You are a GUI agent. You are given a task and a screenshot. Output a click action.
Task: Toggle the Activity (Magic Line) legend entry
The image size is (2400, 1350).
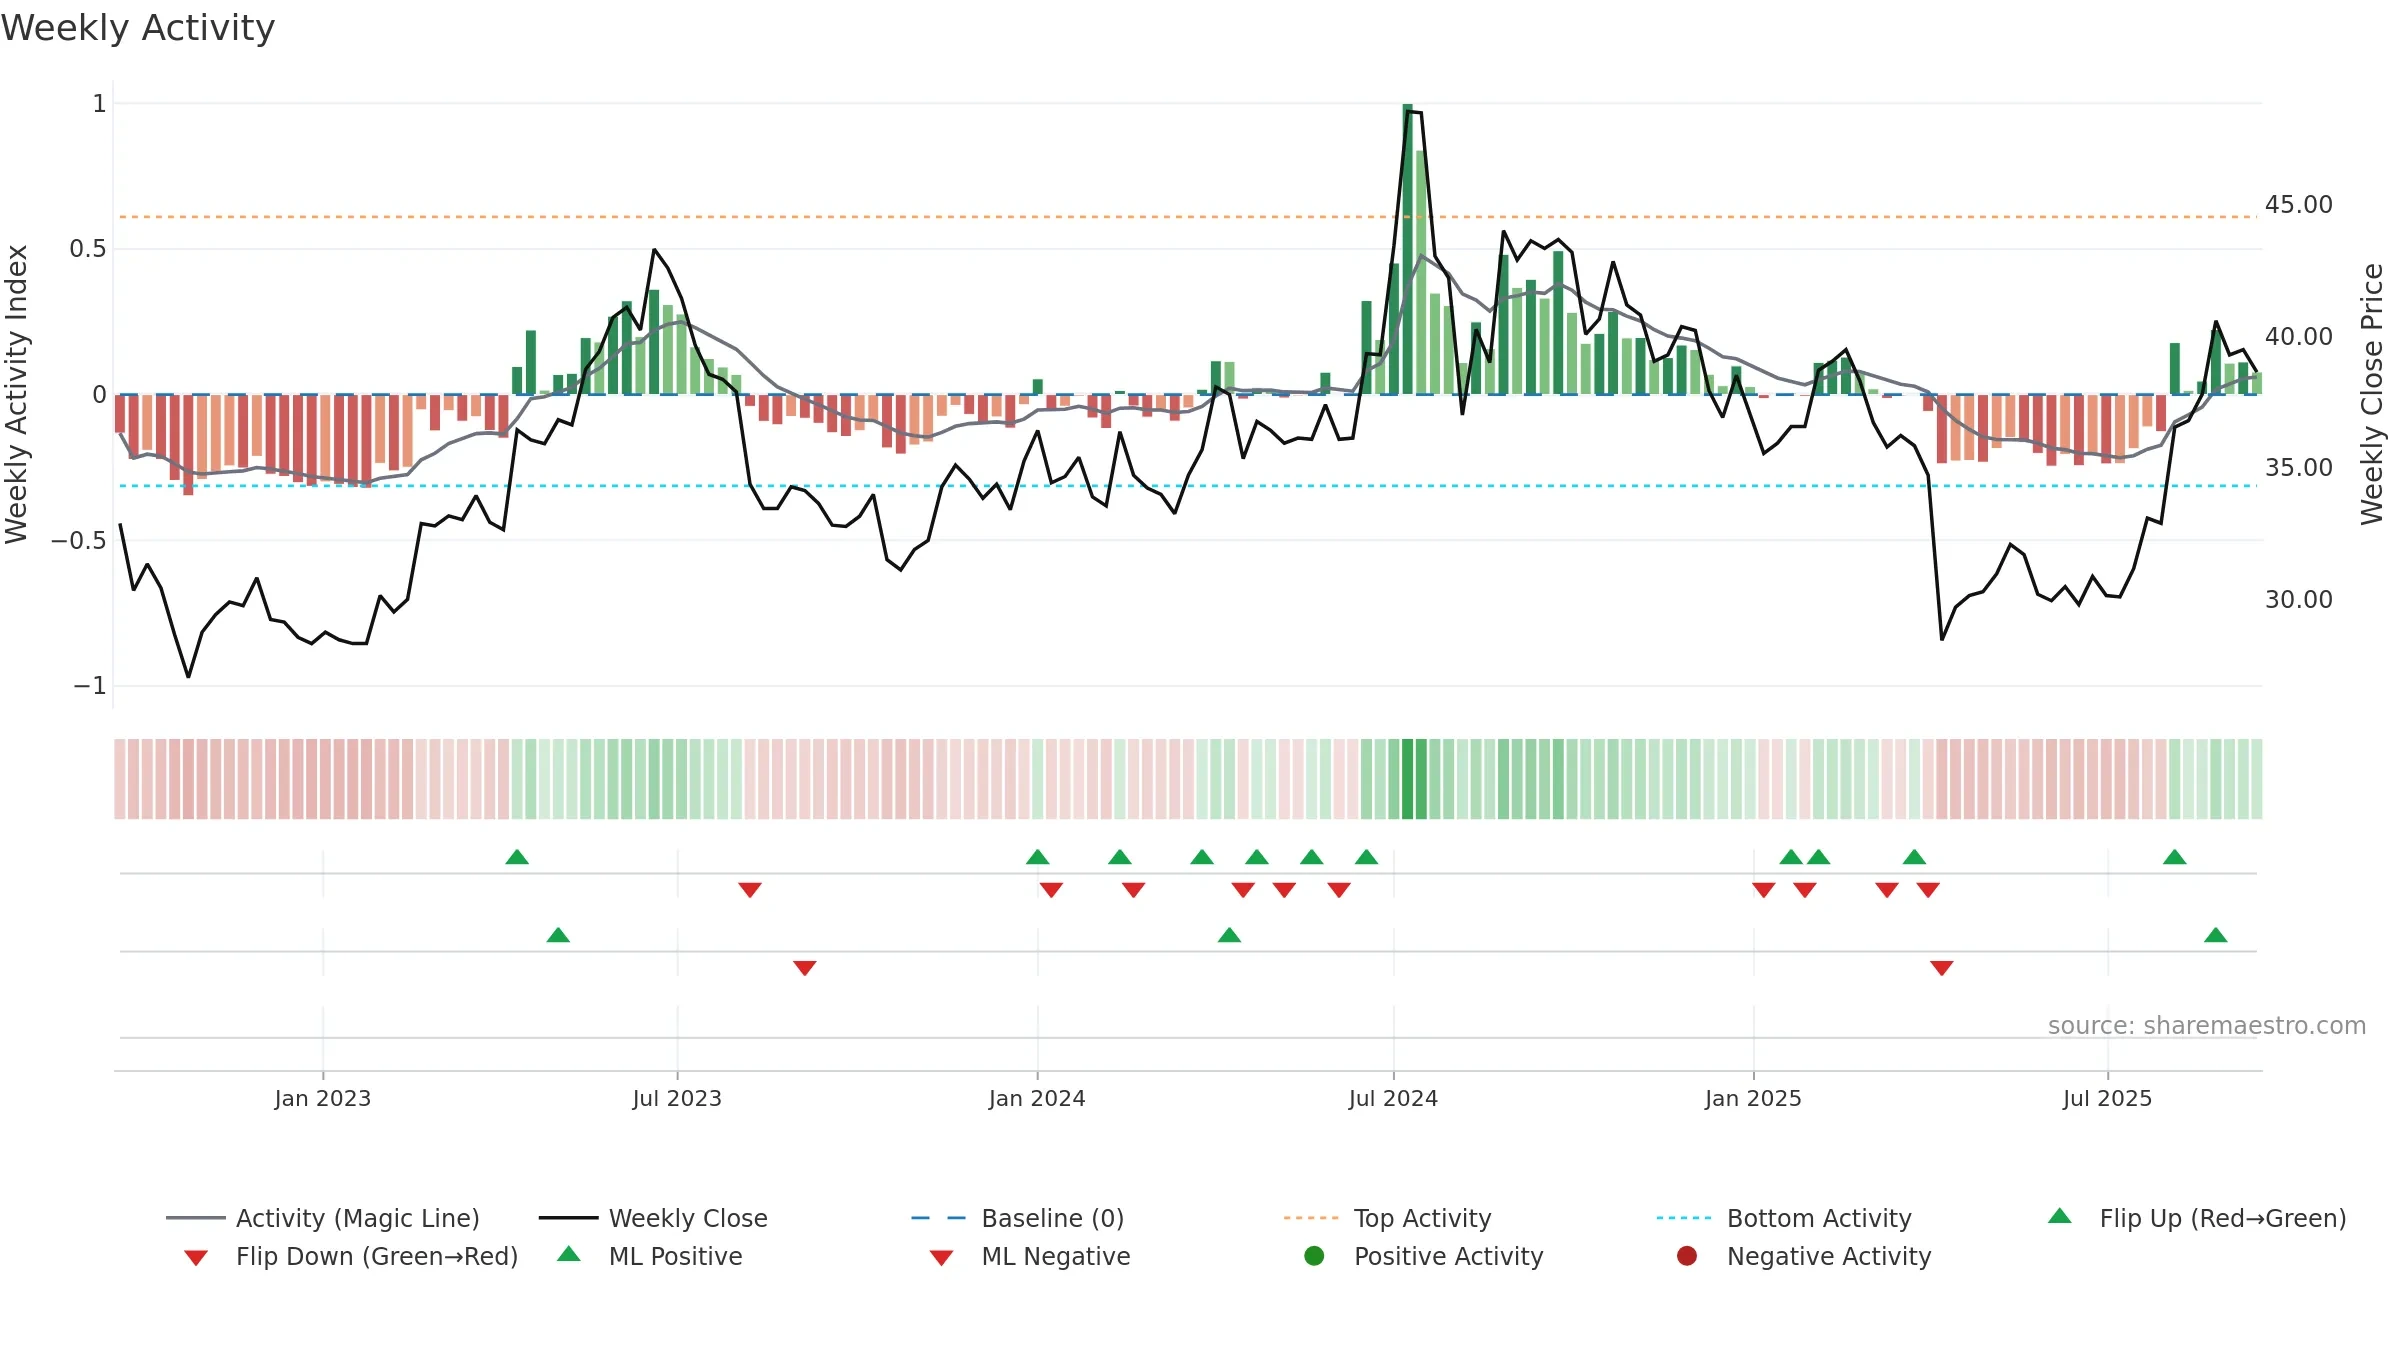point(323,1218)
